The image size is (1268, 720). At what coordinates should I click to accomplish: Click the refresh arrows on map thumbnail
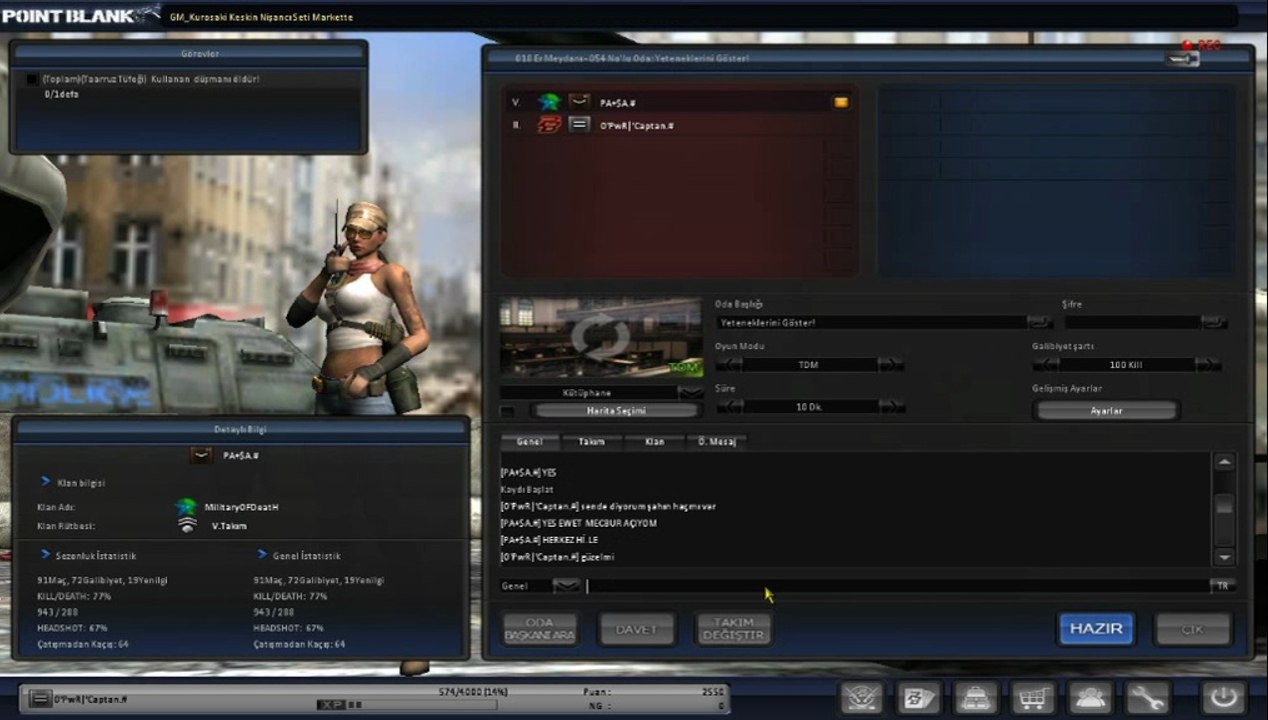pos(602,337)
